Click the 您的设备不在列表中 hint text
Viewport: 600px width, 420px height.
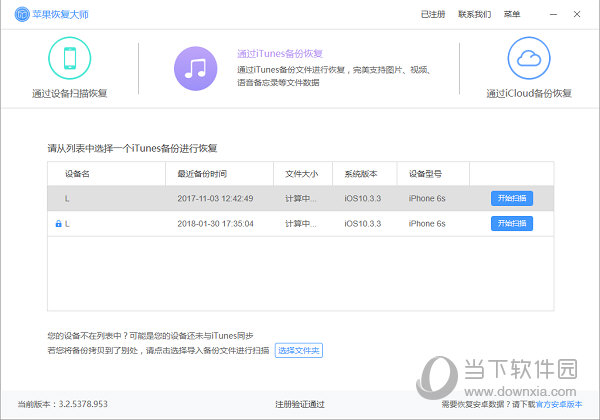click(150, 336)
